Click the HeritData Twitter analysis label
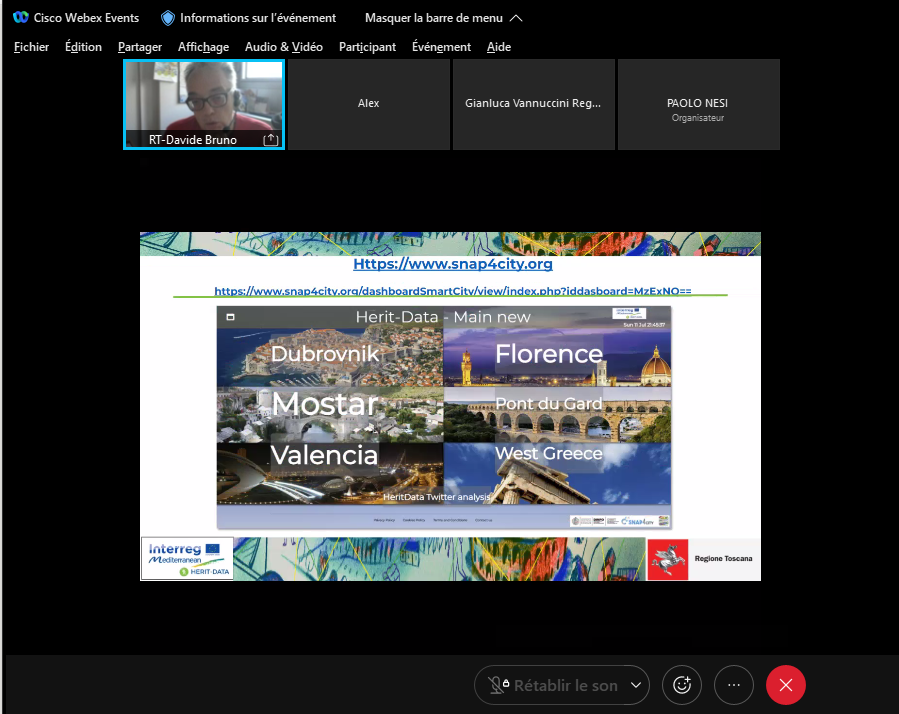Screen dimensions: 899x714 pyautogui.click(x=436, y=497)
